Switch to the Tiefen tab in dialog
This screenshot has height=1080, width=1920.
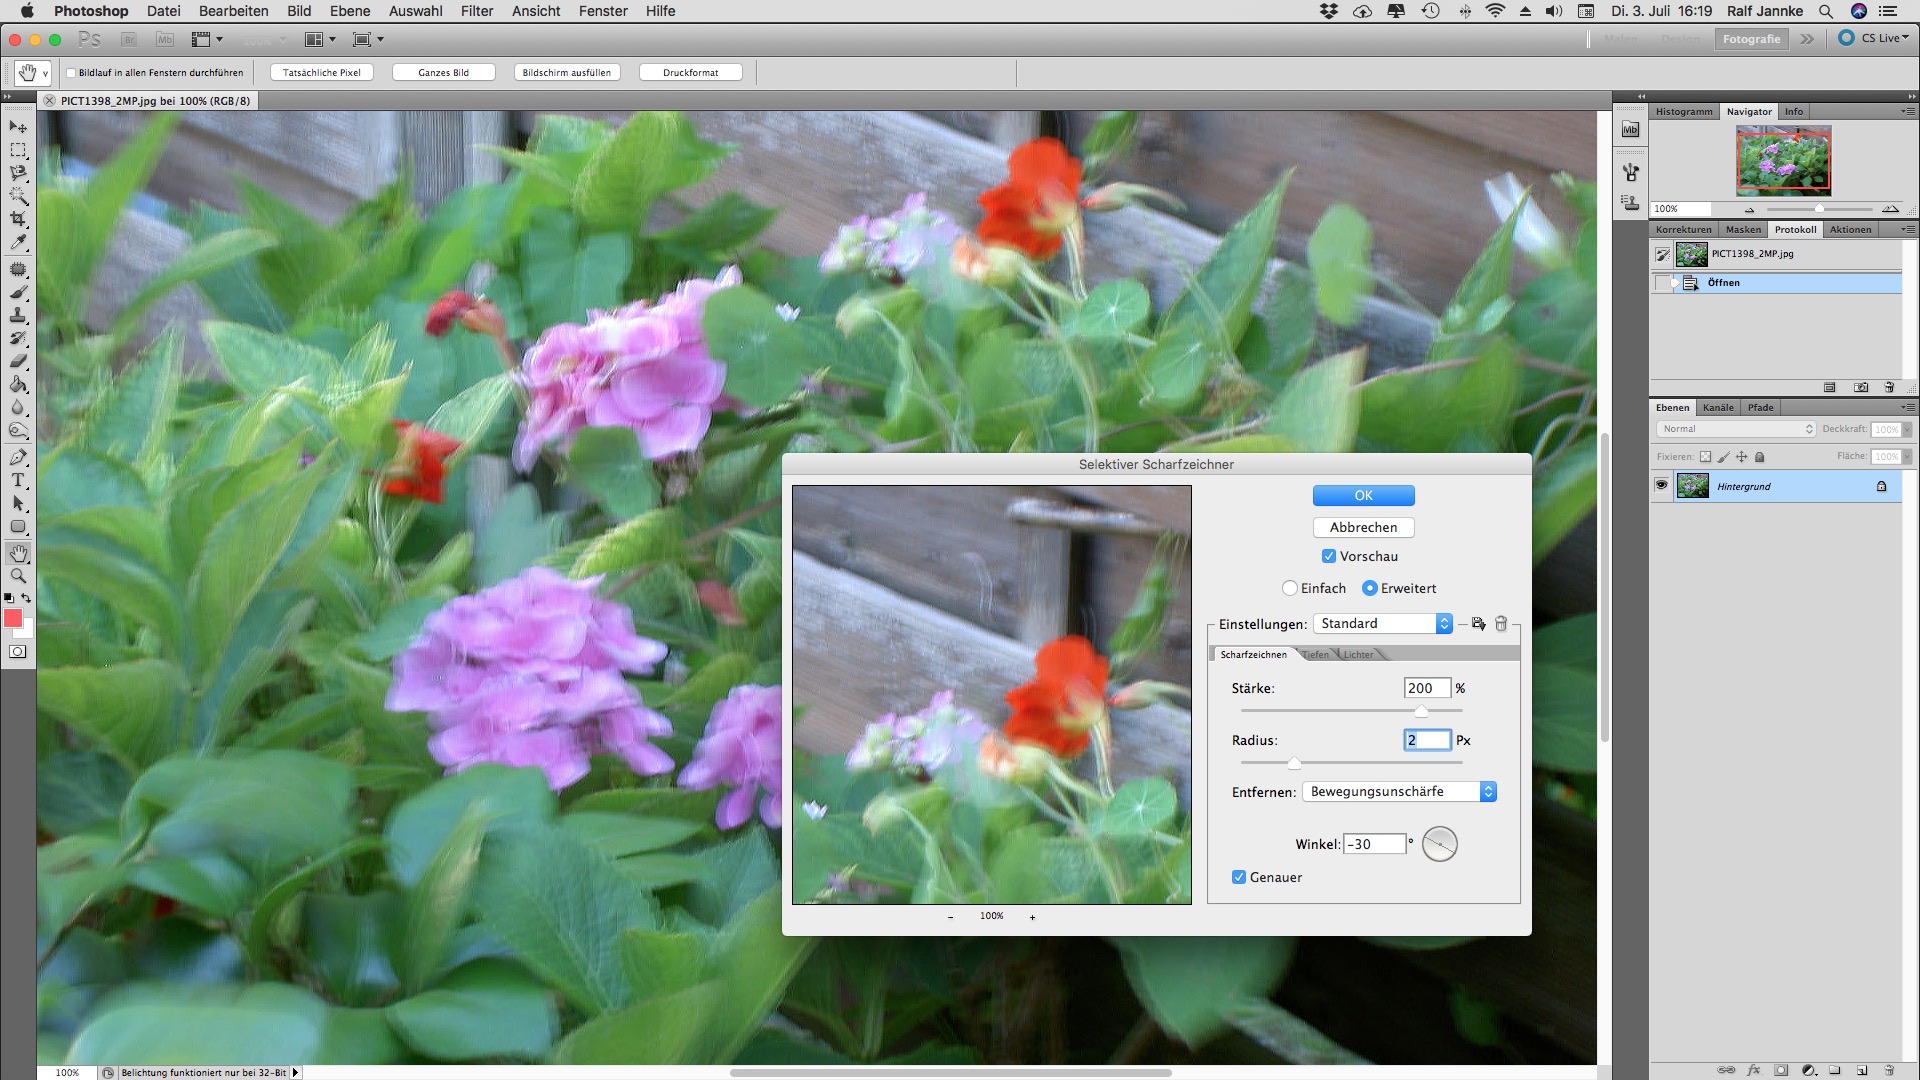tap(1316, 655)
